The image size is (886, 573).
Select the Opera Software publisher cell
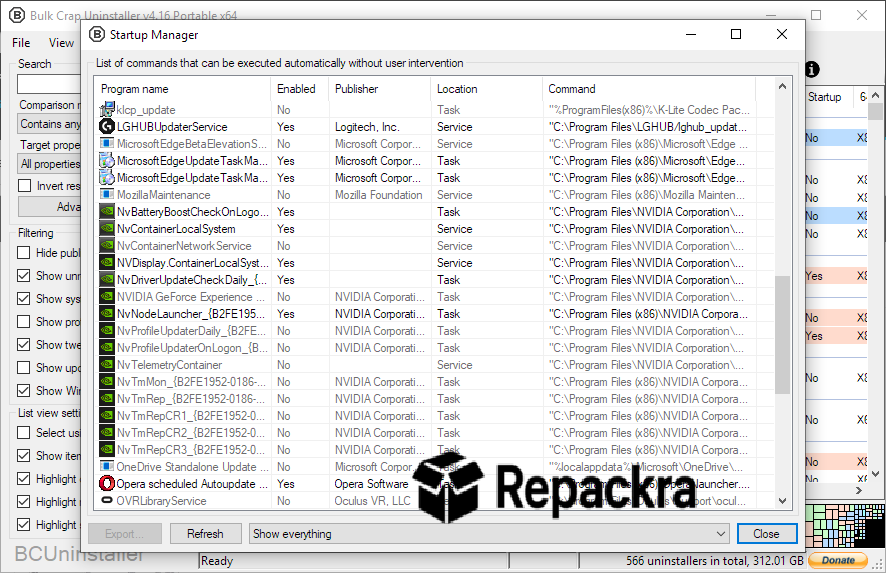(x=371, y=483)
